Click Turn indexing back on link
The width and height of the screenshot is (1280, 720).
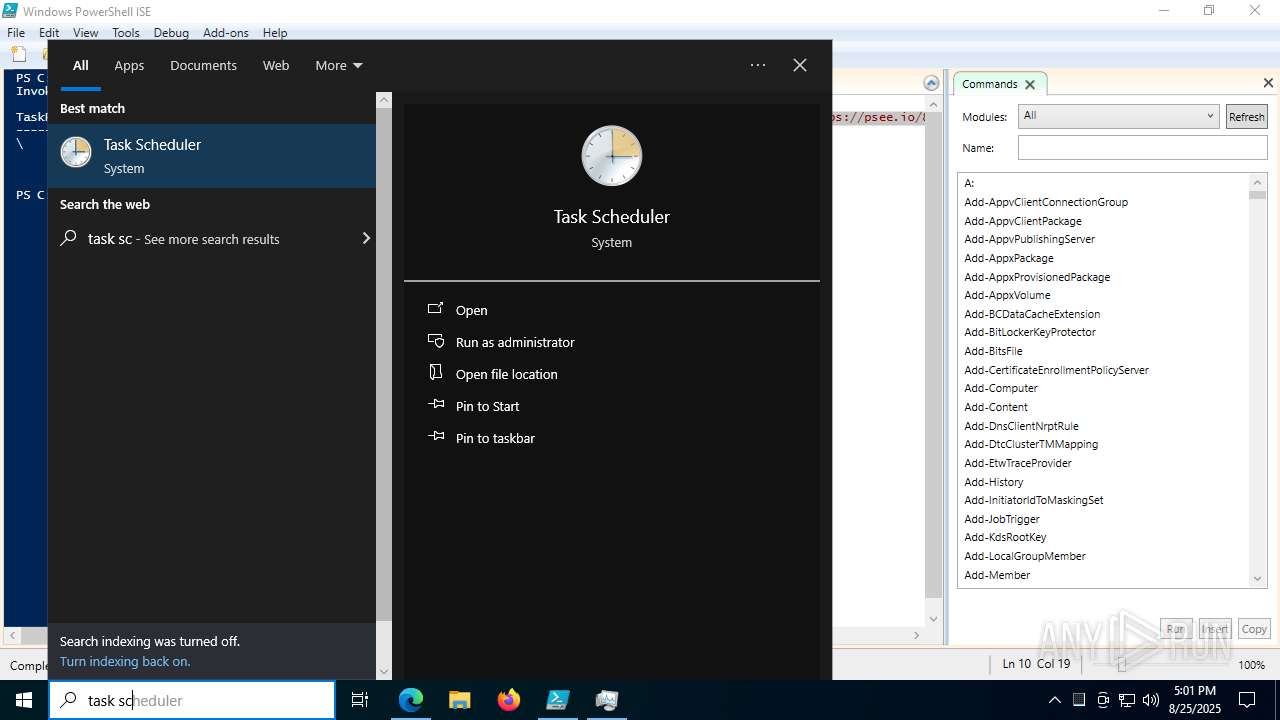coord(125,661)
